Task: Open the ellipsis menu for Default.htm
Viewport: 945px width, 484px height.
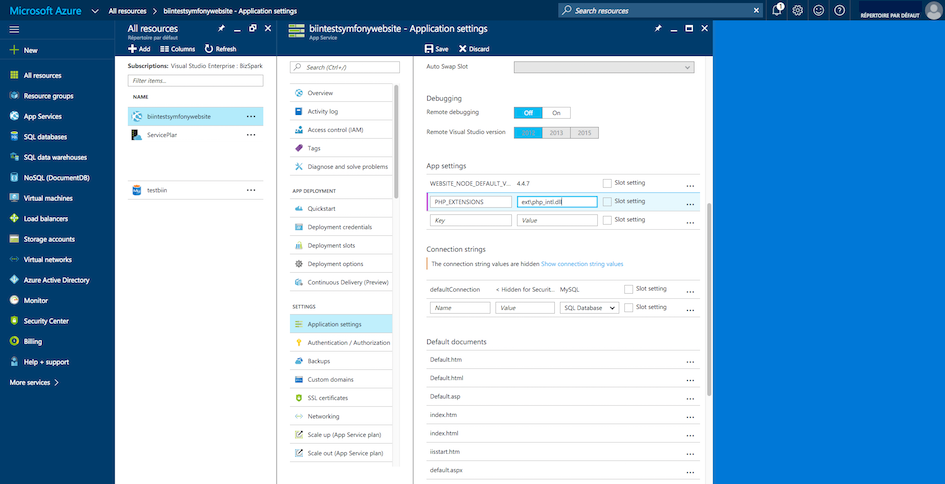Action: [690, 362]
